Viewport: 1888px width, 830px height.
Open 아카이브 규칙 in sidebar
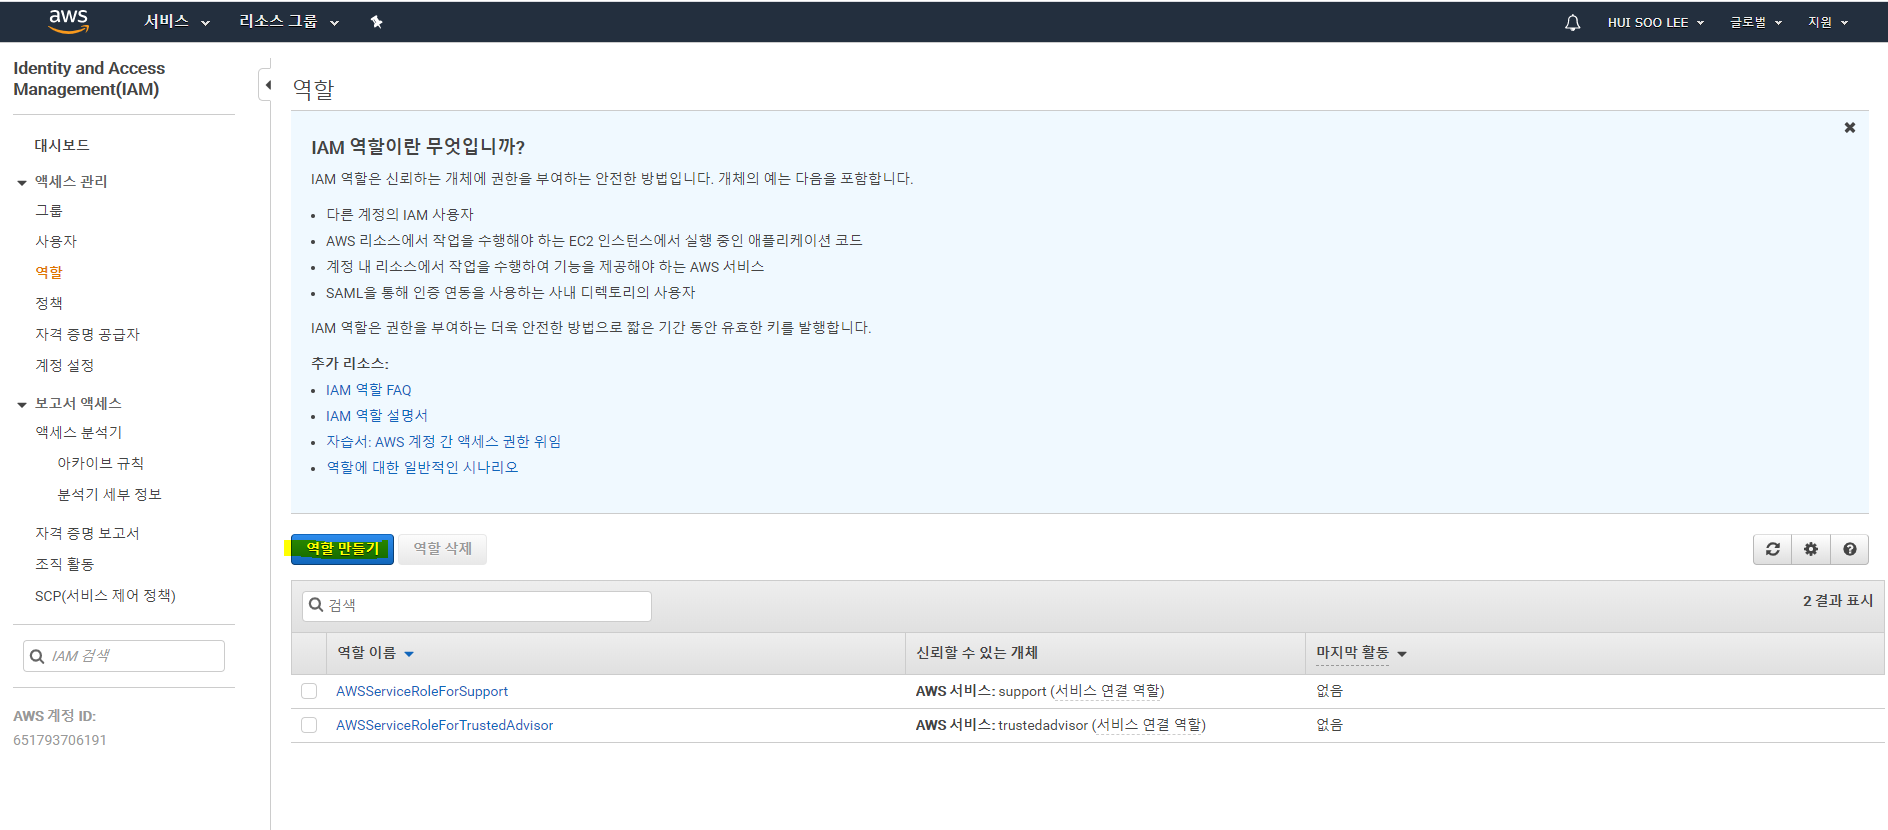pos(100,463)
